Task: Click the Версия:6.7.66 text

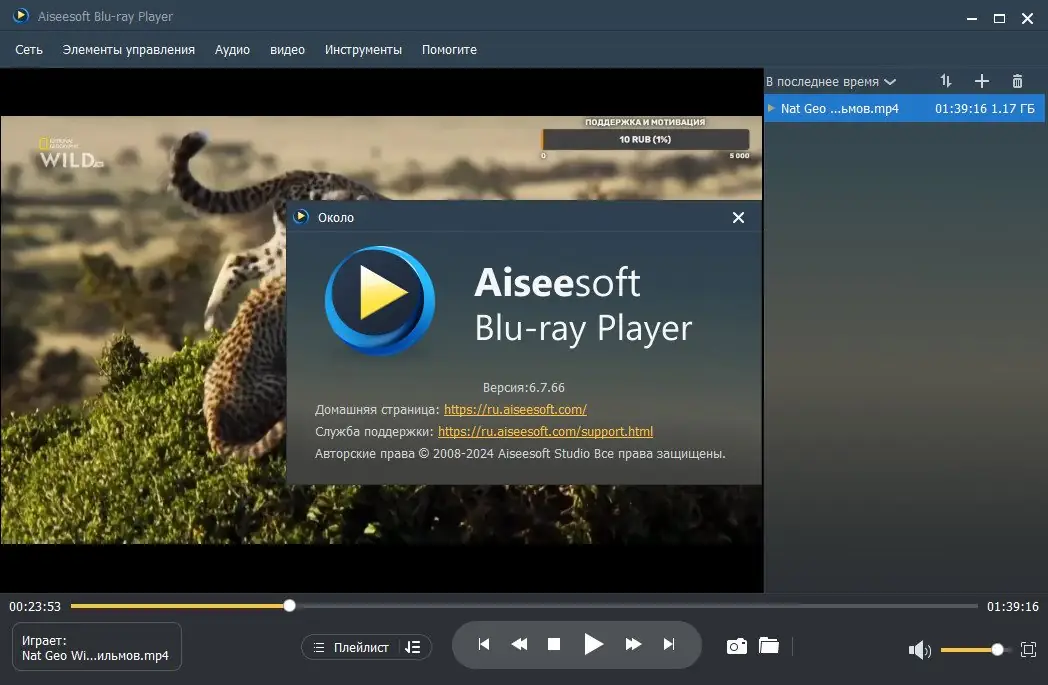Action: [x=524, y=388]
